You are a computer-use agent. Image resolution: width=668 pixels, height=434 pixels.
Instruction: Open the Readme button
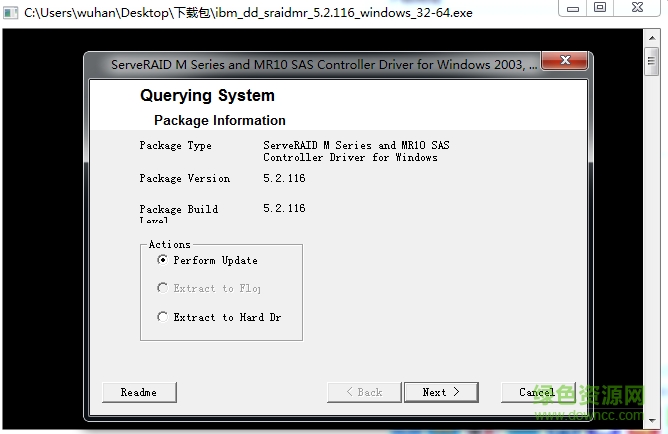[x=139, y=392]
